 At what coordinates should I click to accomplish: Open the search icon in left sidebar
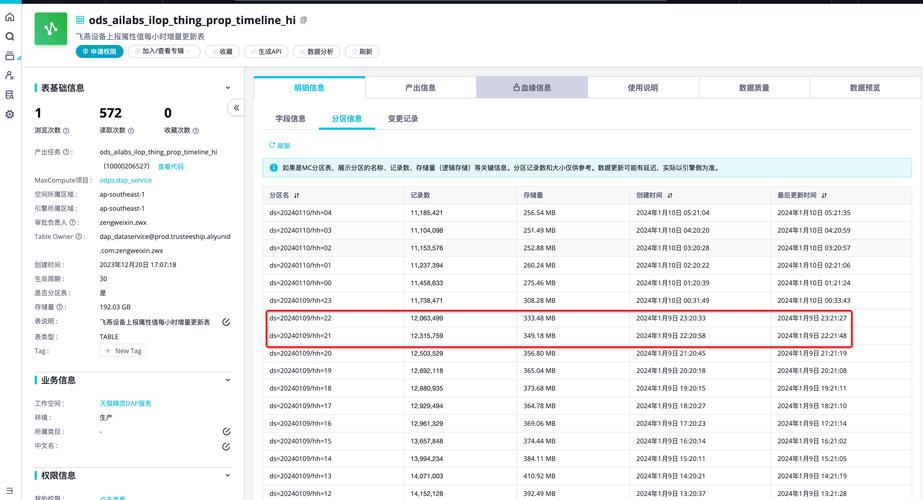[x=9, y=37]
